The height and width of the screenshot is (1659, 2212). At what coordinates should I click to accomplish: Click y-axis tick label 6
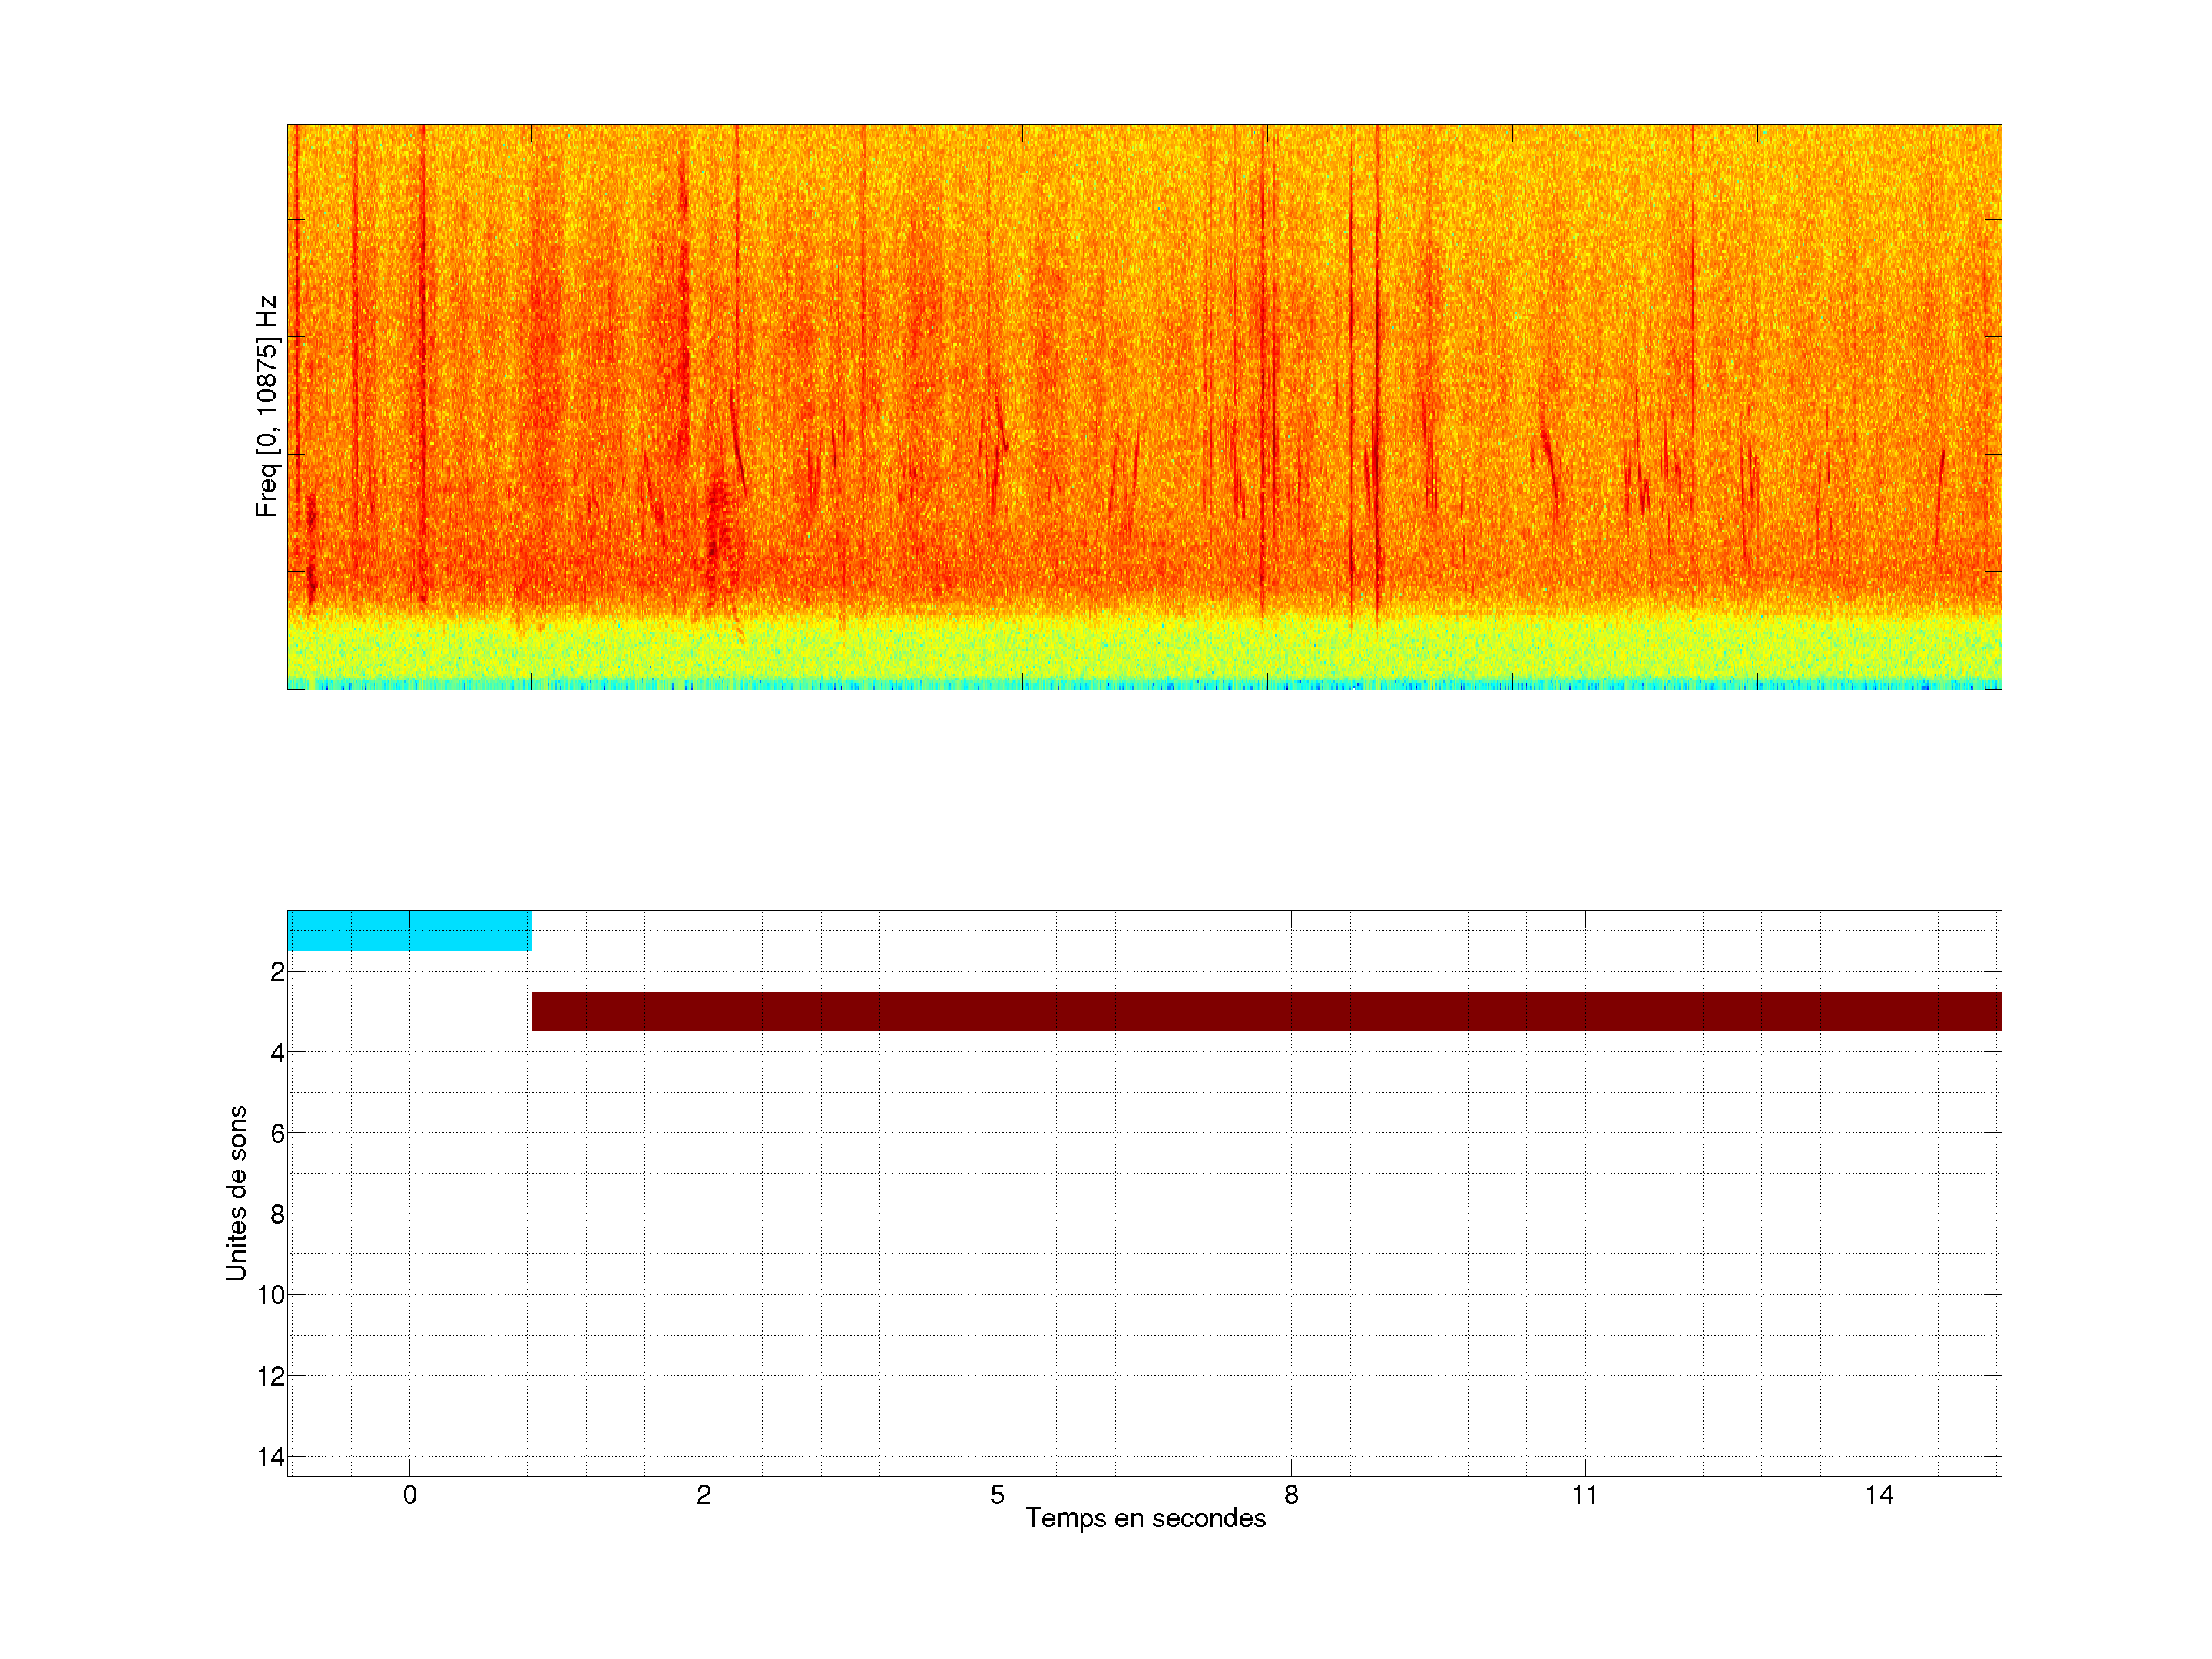pos(277,1133)
